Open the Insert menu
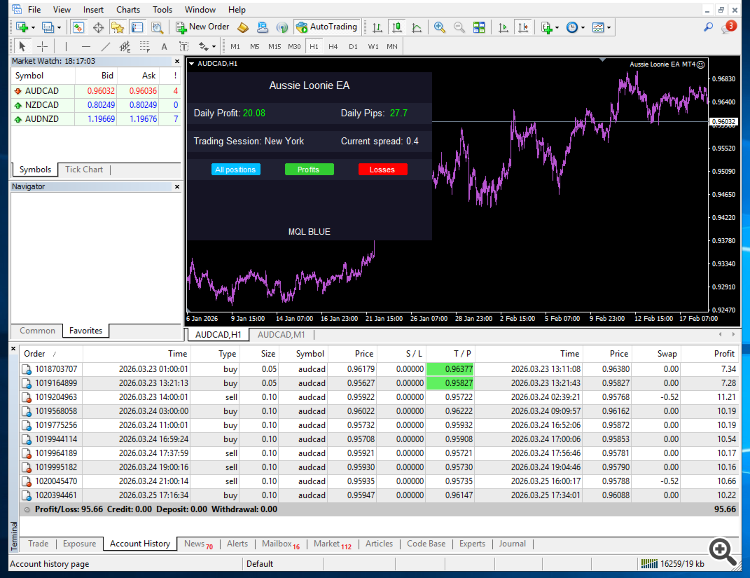This screenshot has height=578, width=750. (x=93, y=10)
